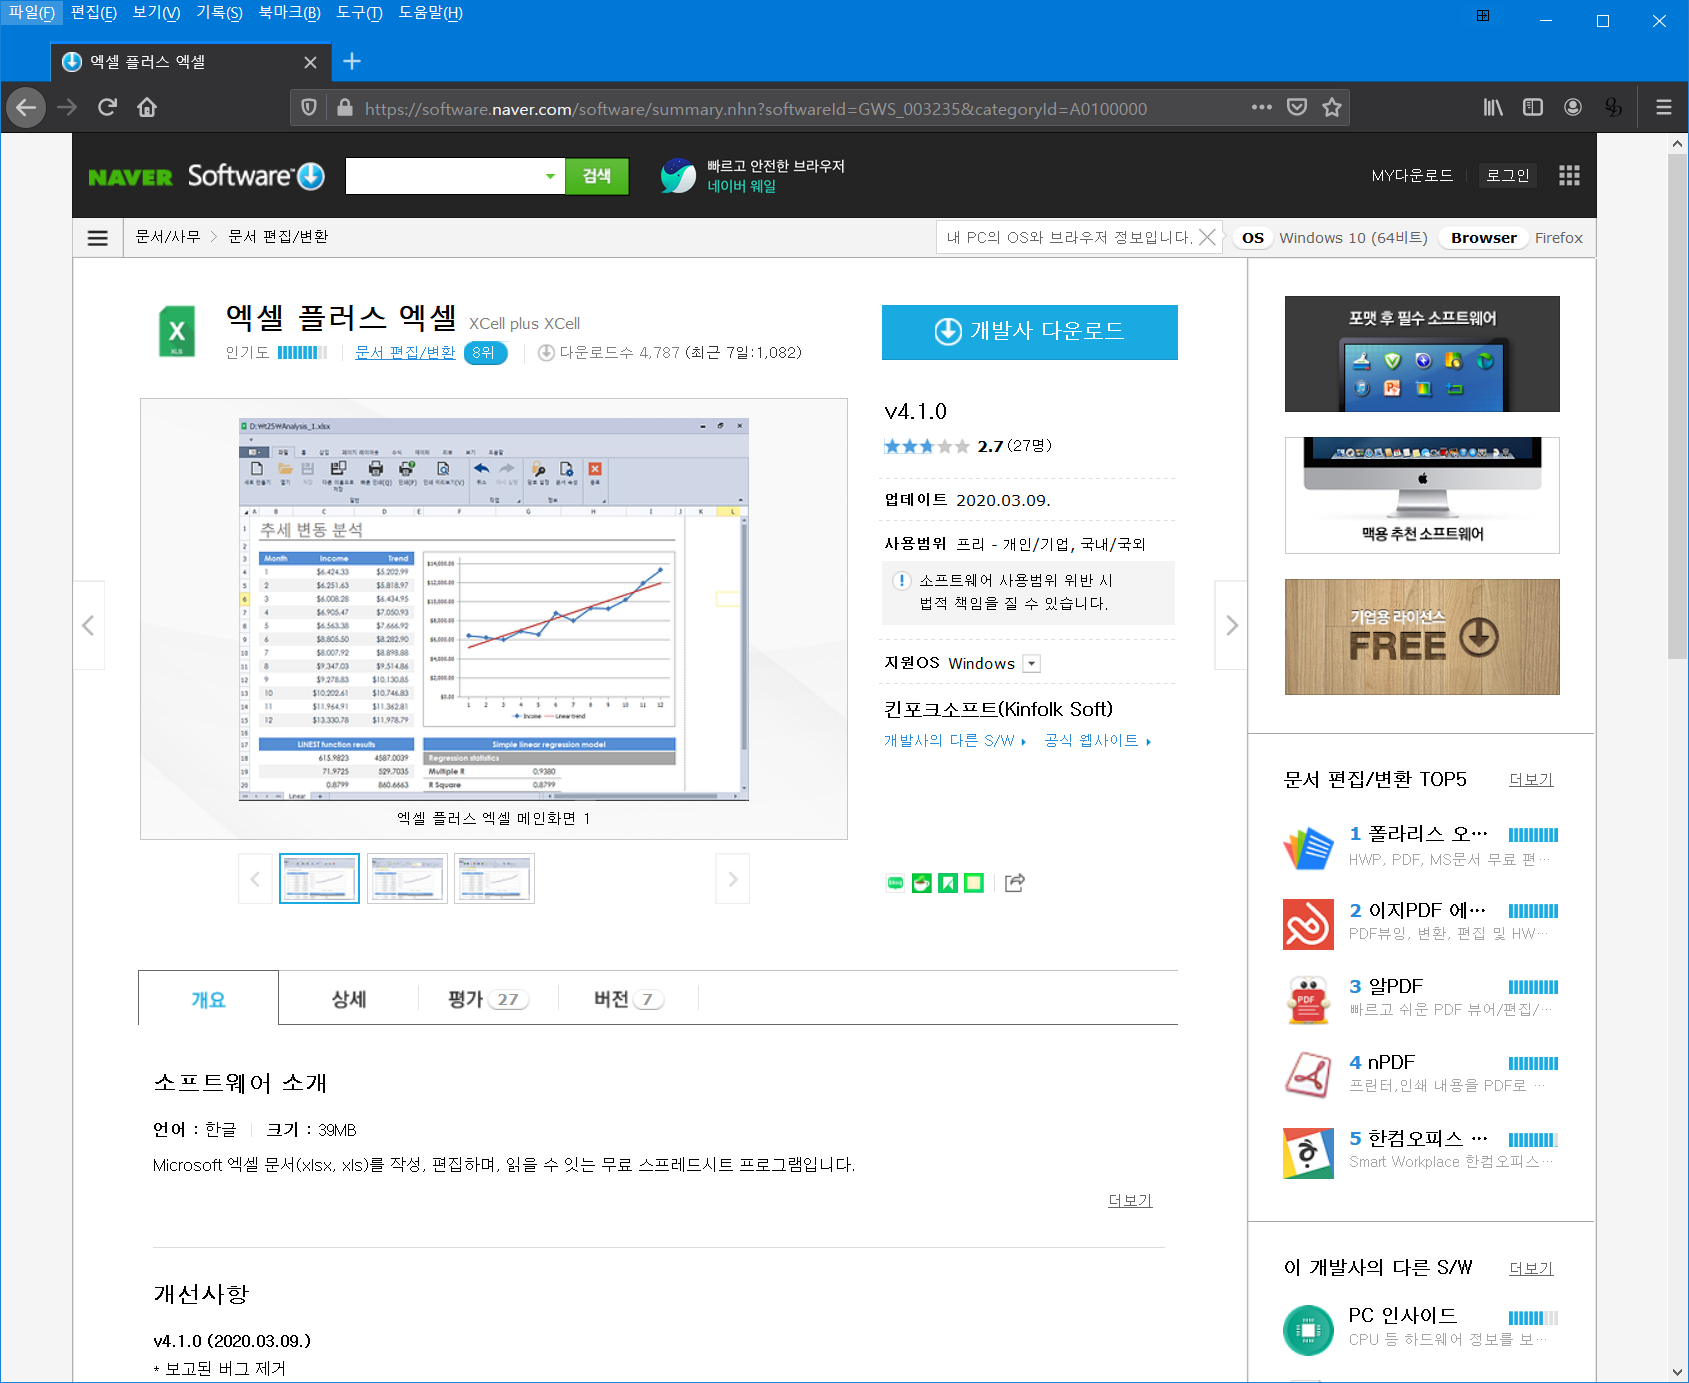
Task: Click the Naver Whale browser icon
Action: pyautogui.click(x=678, y=176)
